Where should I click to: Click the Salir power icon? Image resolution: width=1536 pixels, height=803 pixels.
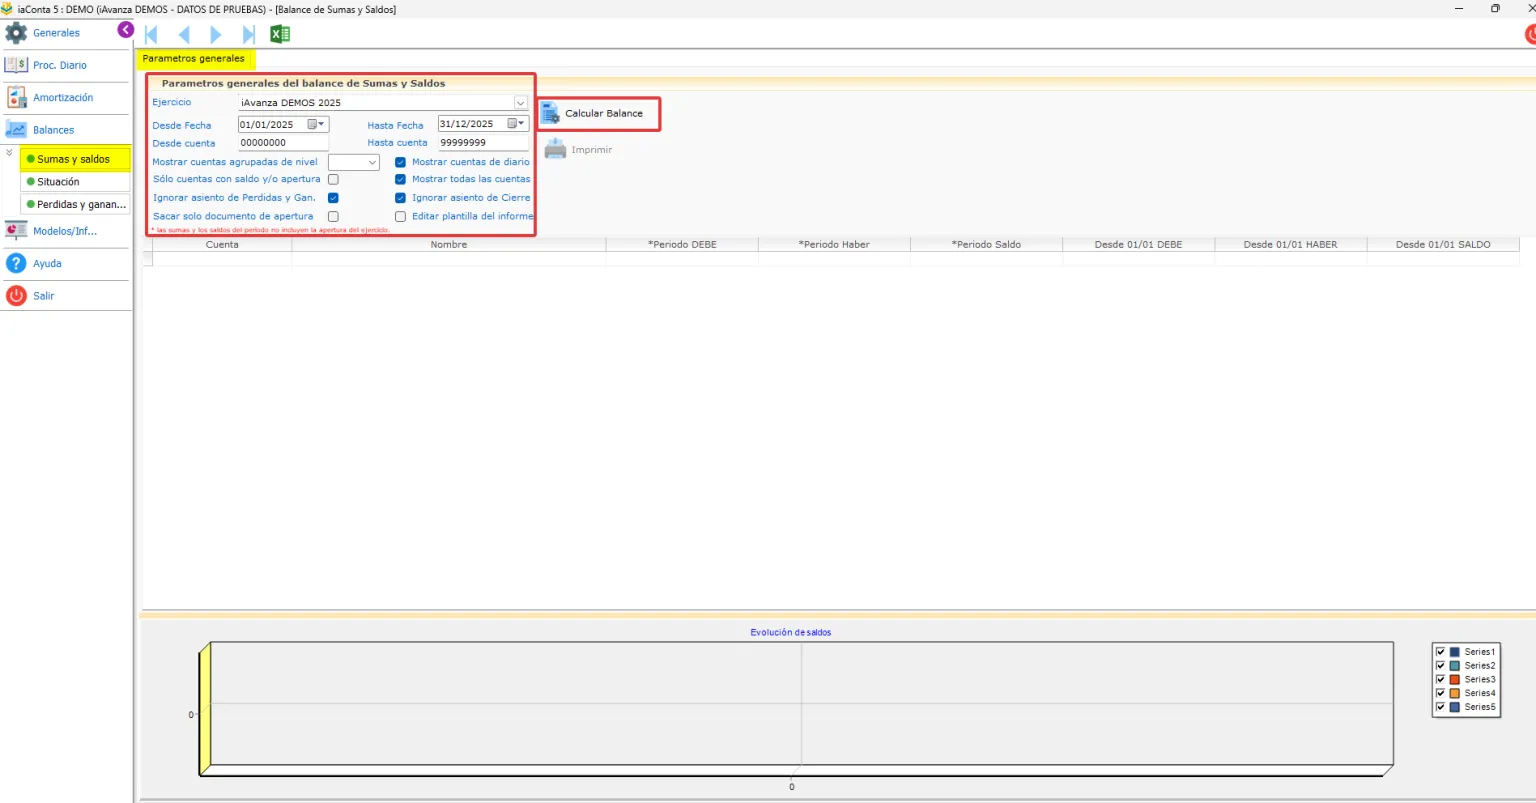pyautogui.click(x=16, y=296)
